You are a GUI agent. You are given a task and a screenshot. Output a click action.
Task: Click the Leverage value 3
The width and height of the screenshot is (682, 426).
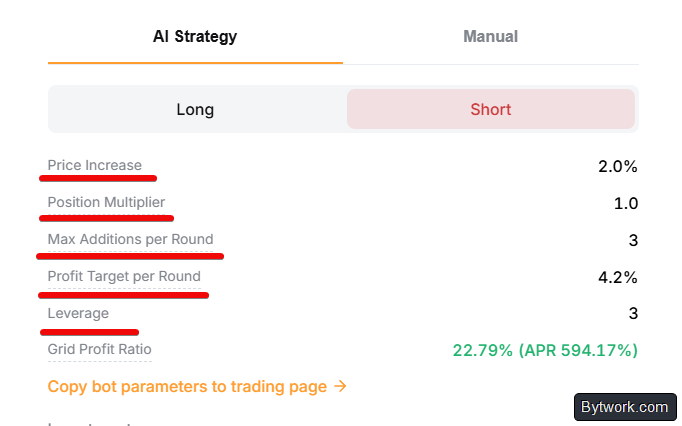click(633, 314)
